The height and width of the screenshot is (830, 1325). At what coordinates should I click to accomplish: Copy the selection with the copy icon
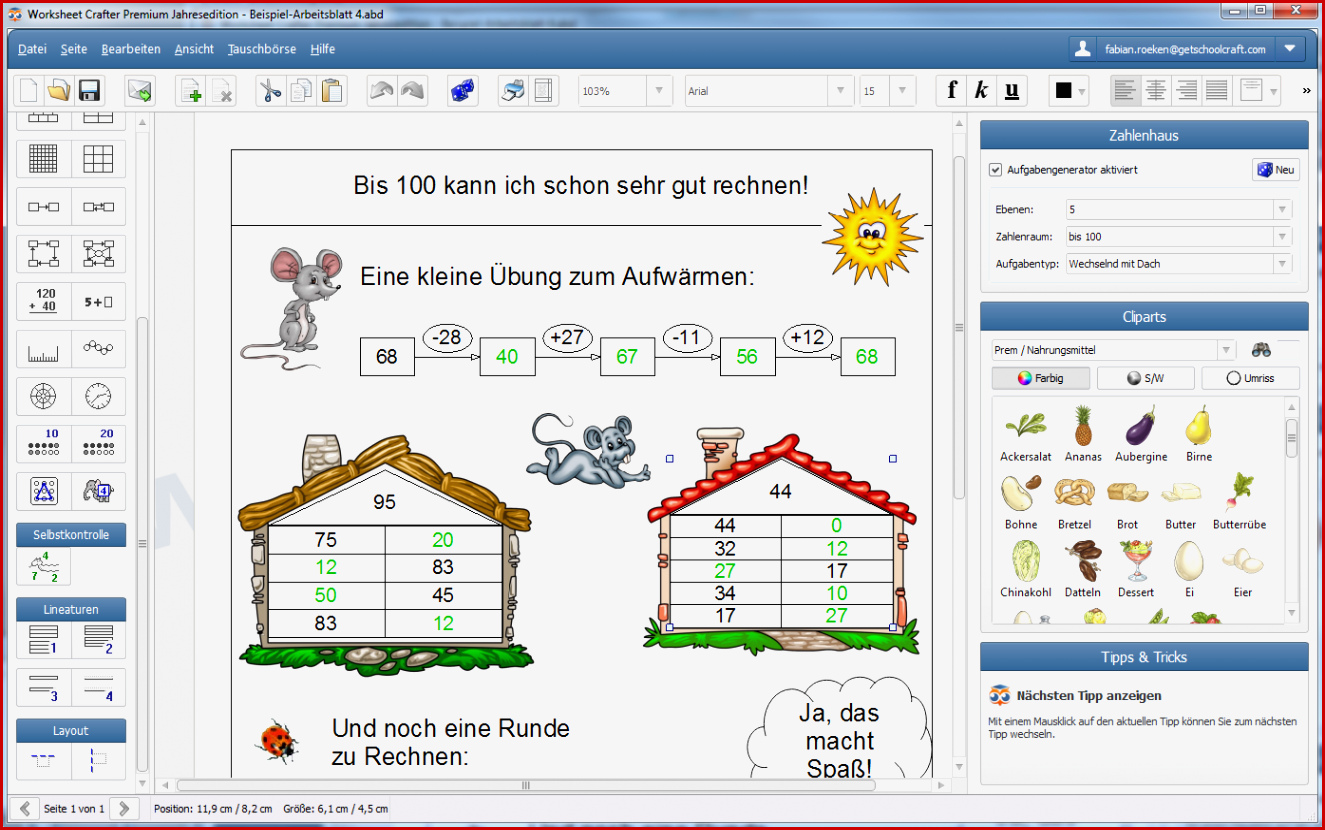click(x=301, y=91)
